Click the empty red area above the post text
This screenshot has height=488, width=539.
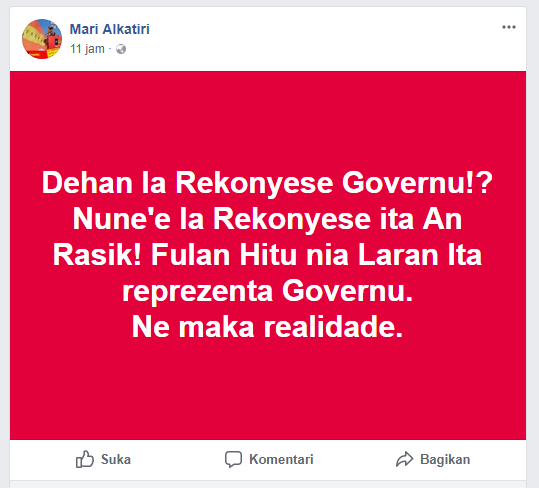[x=268, y=117]
